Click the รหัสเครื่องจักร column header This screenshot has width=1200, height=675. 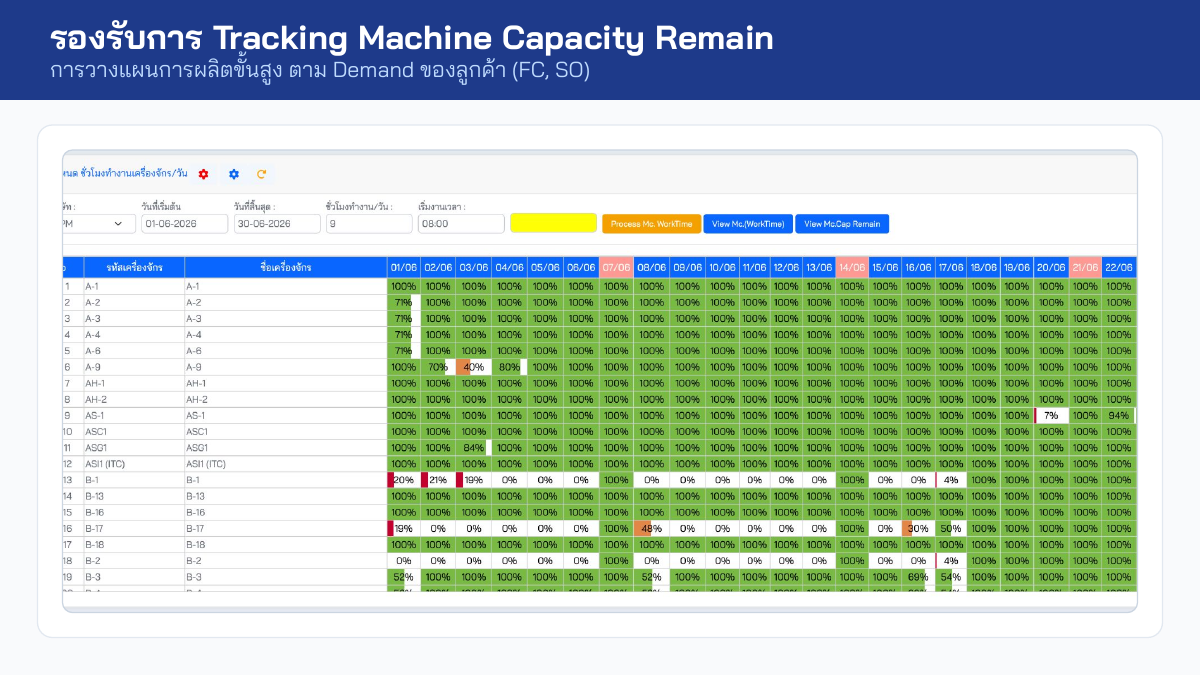[132, 268]
